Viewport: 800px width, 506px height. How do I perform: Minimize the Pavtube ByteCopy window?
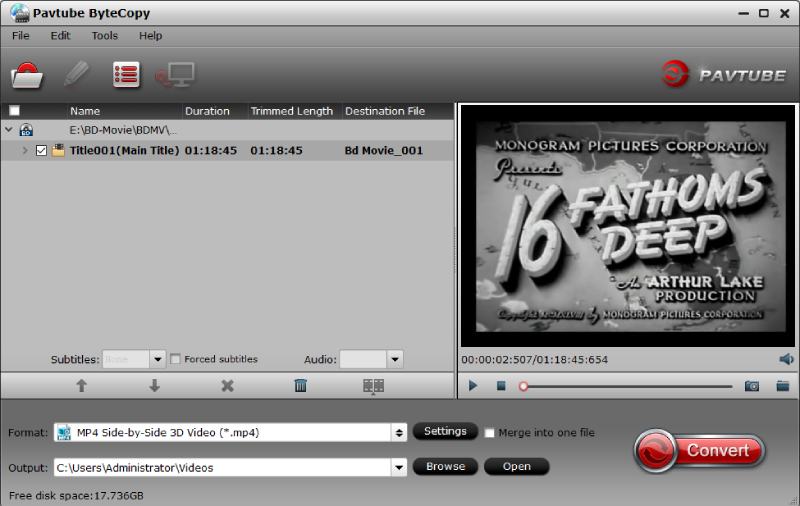pos(743,13)
